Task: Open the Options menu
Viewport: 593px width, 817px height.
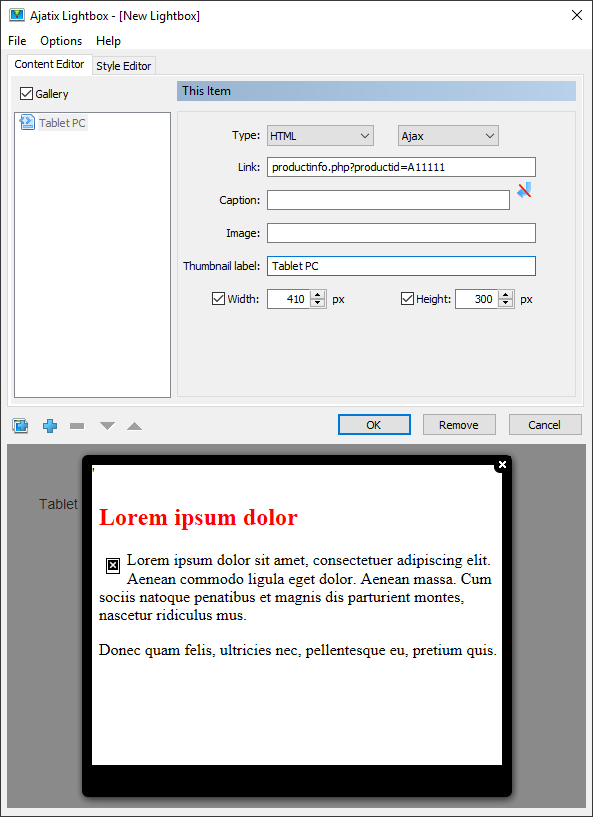Action: tap(61, 41)
